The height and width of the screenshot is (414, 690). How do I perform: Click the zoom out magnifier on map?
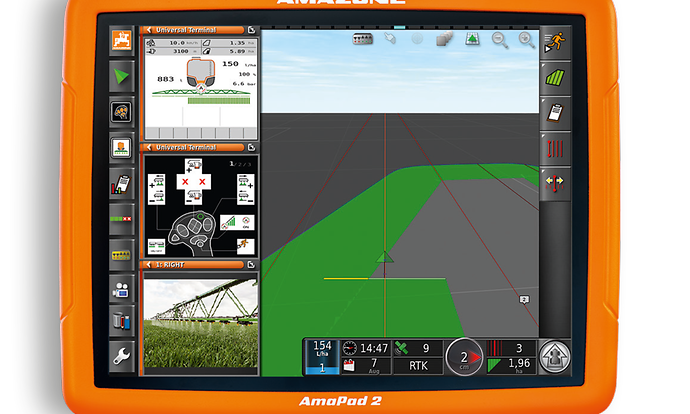click(x=500, y=39)
